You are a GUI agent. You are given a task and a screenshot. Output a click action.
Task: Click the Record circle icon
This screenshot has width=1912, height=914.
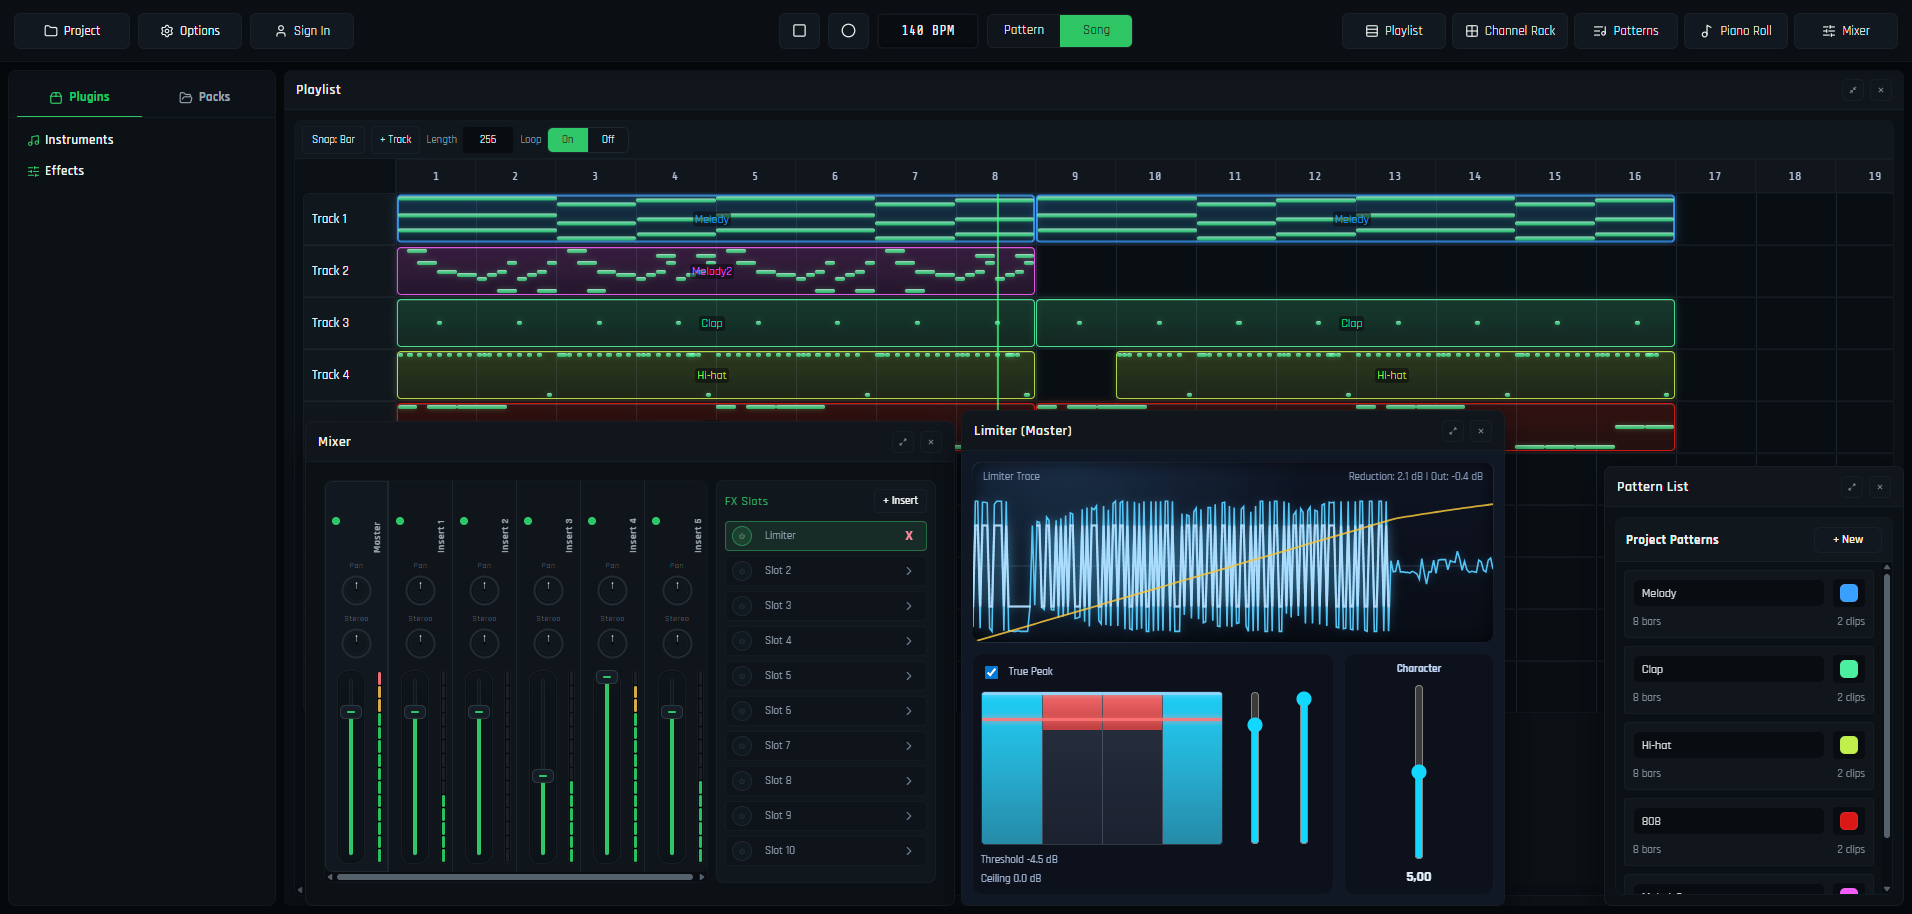pos(848,31)
